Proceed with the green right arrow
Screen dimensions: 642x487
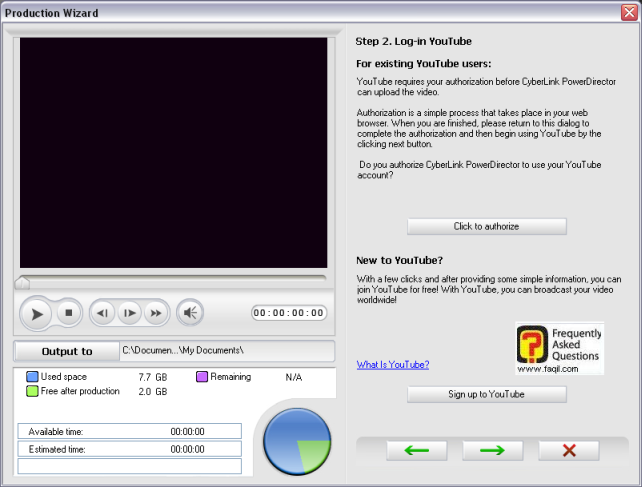click(x=493, y=451)
